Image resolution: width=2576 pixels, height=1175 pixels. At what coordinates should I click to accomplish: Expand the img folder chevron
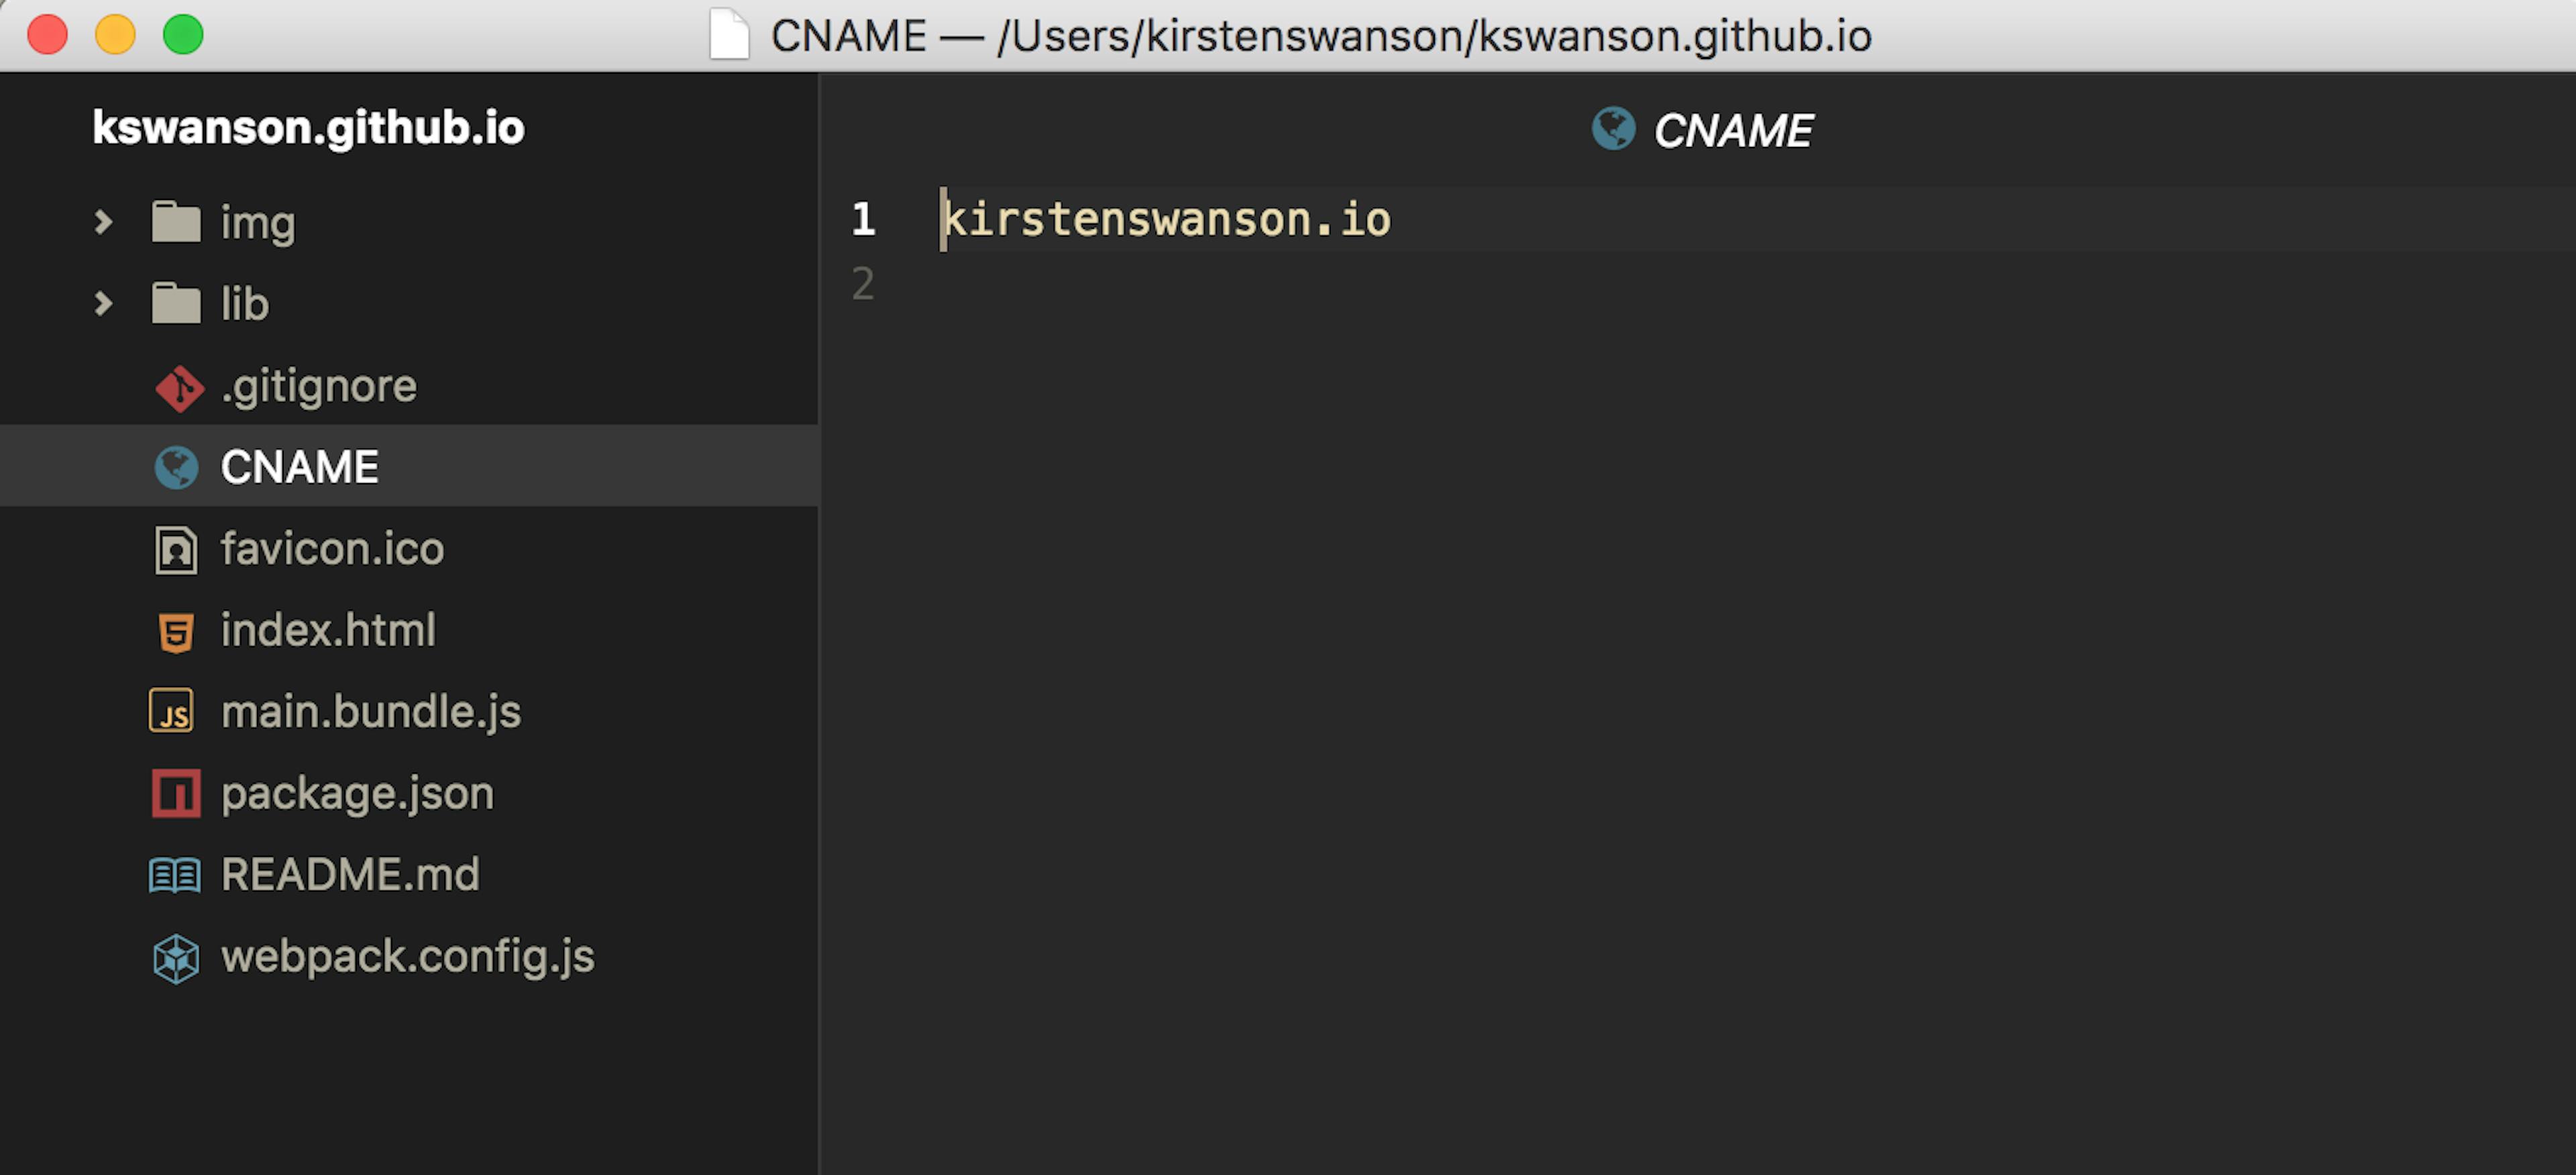(x=103, y=221)
